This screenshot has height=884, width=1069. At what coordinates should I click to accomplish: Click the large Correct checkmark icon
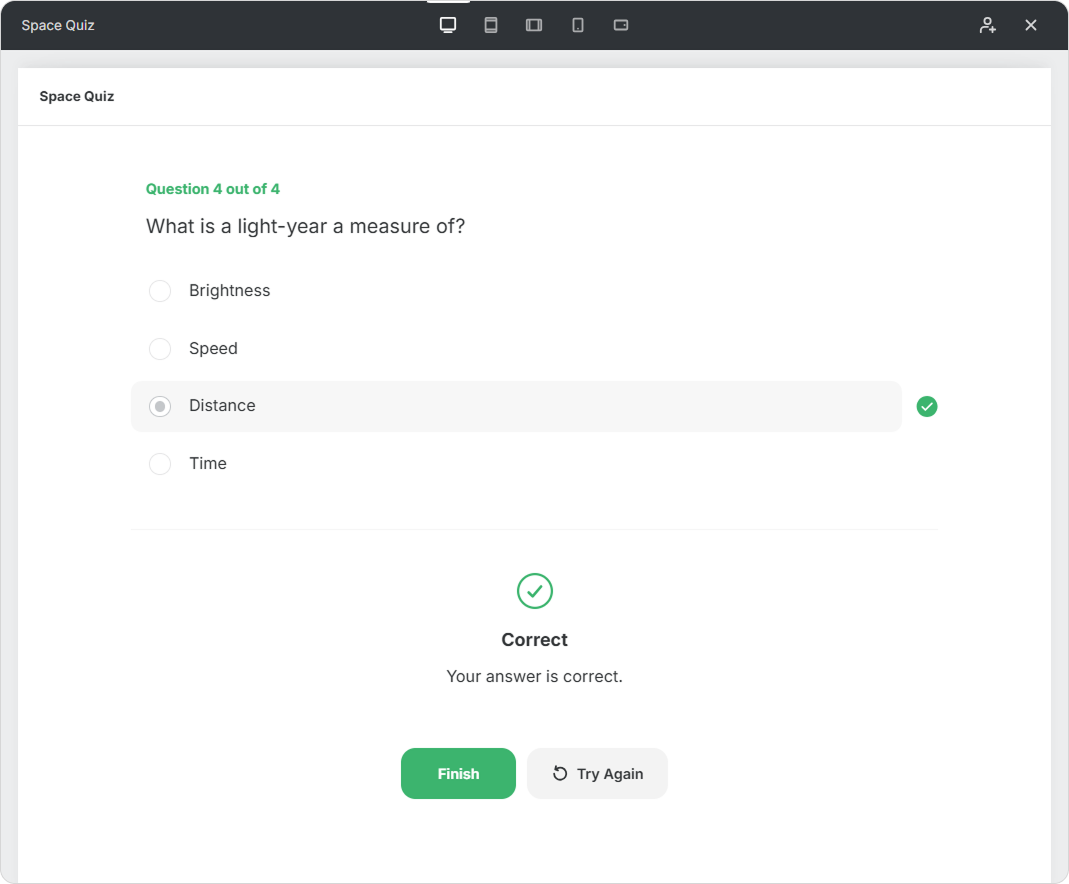click(x=535, y=591)
